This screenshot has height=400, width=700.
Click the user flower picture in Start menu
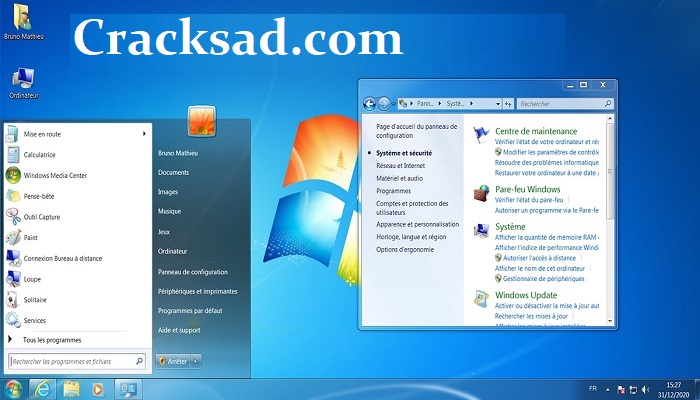click(202, 121)
